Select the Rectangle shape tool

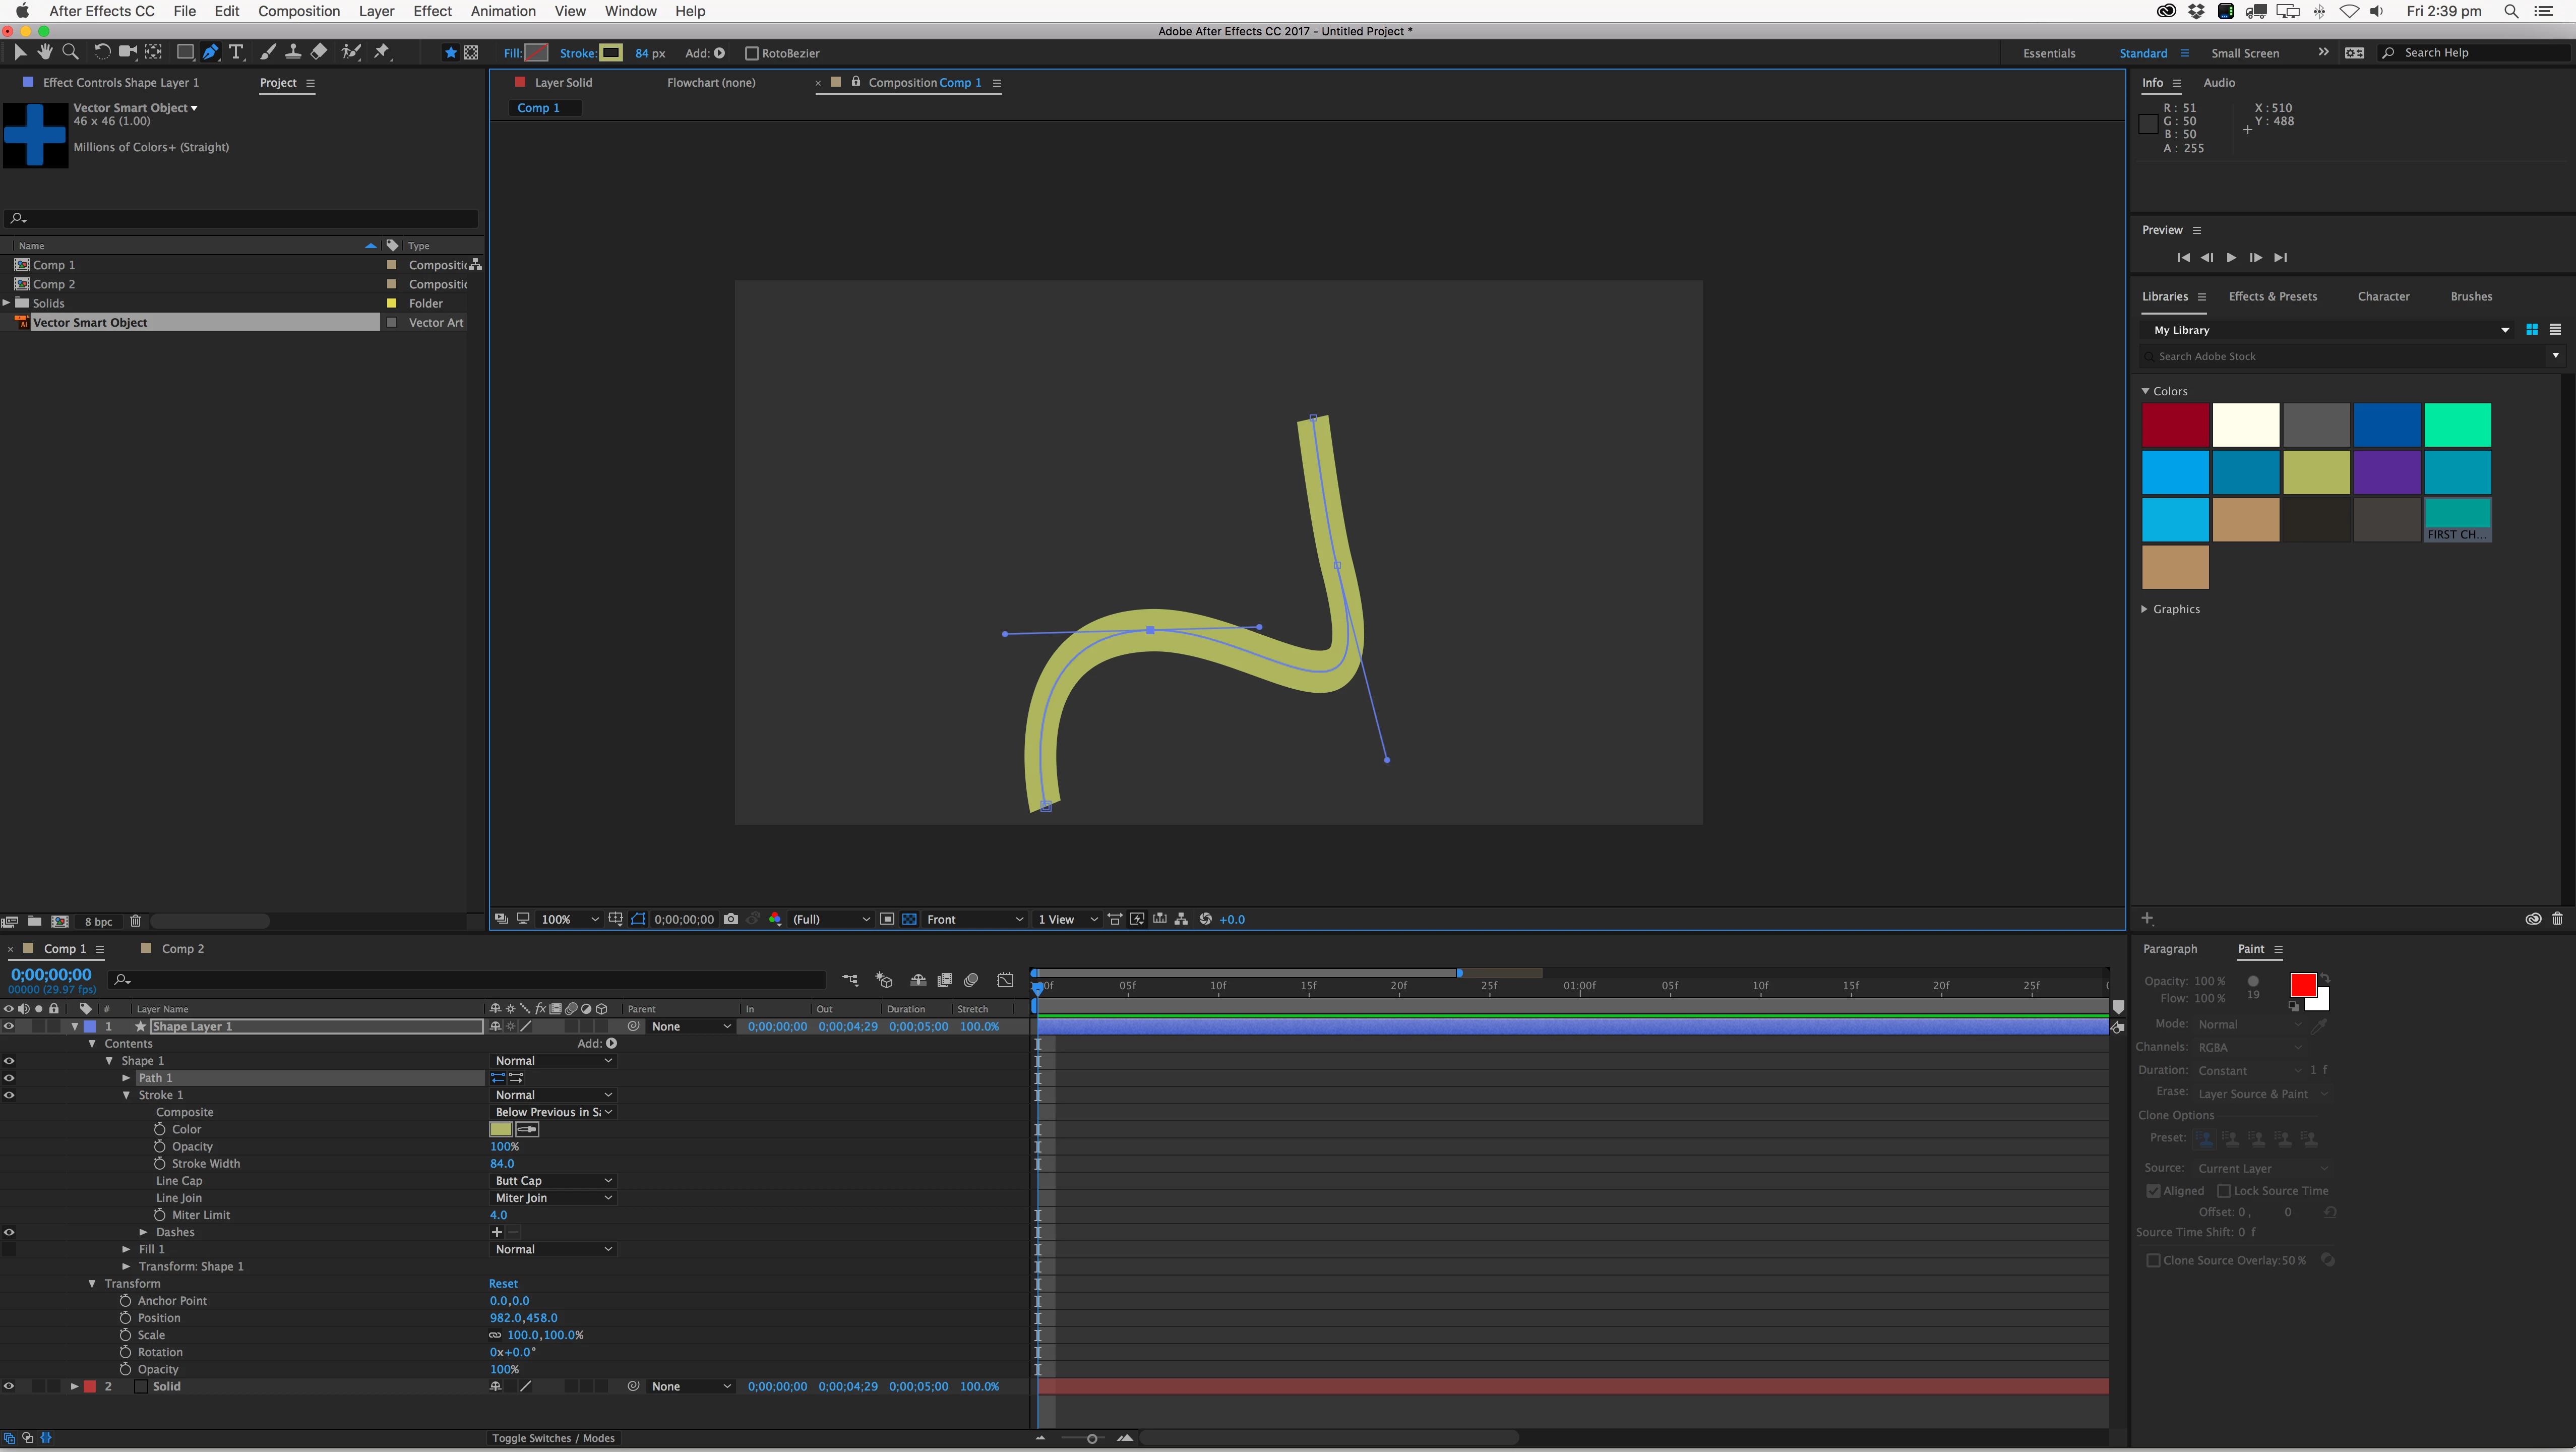pyautogui.click(x=184, y=52)
